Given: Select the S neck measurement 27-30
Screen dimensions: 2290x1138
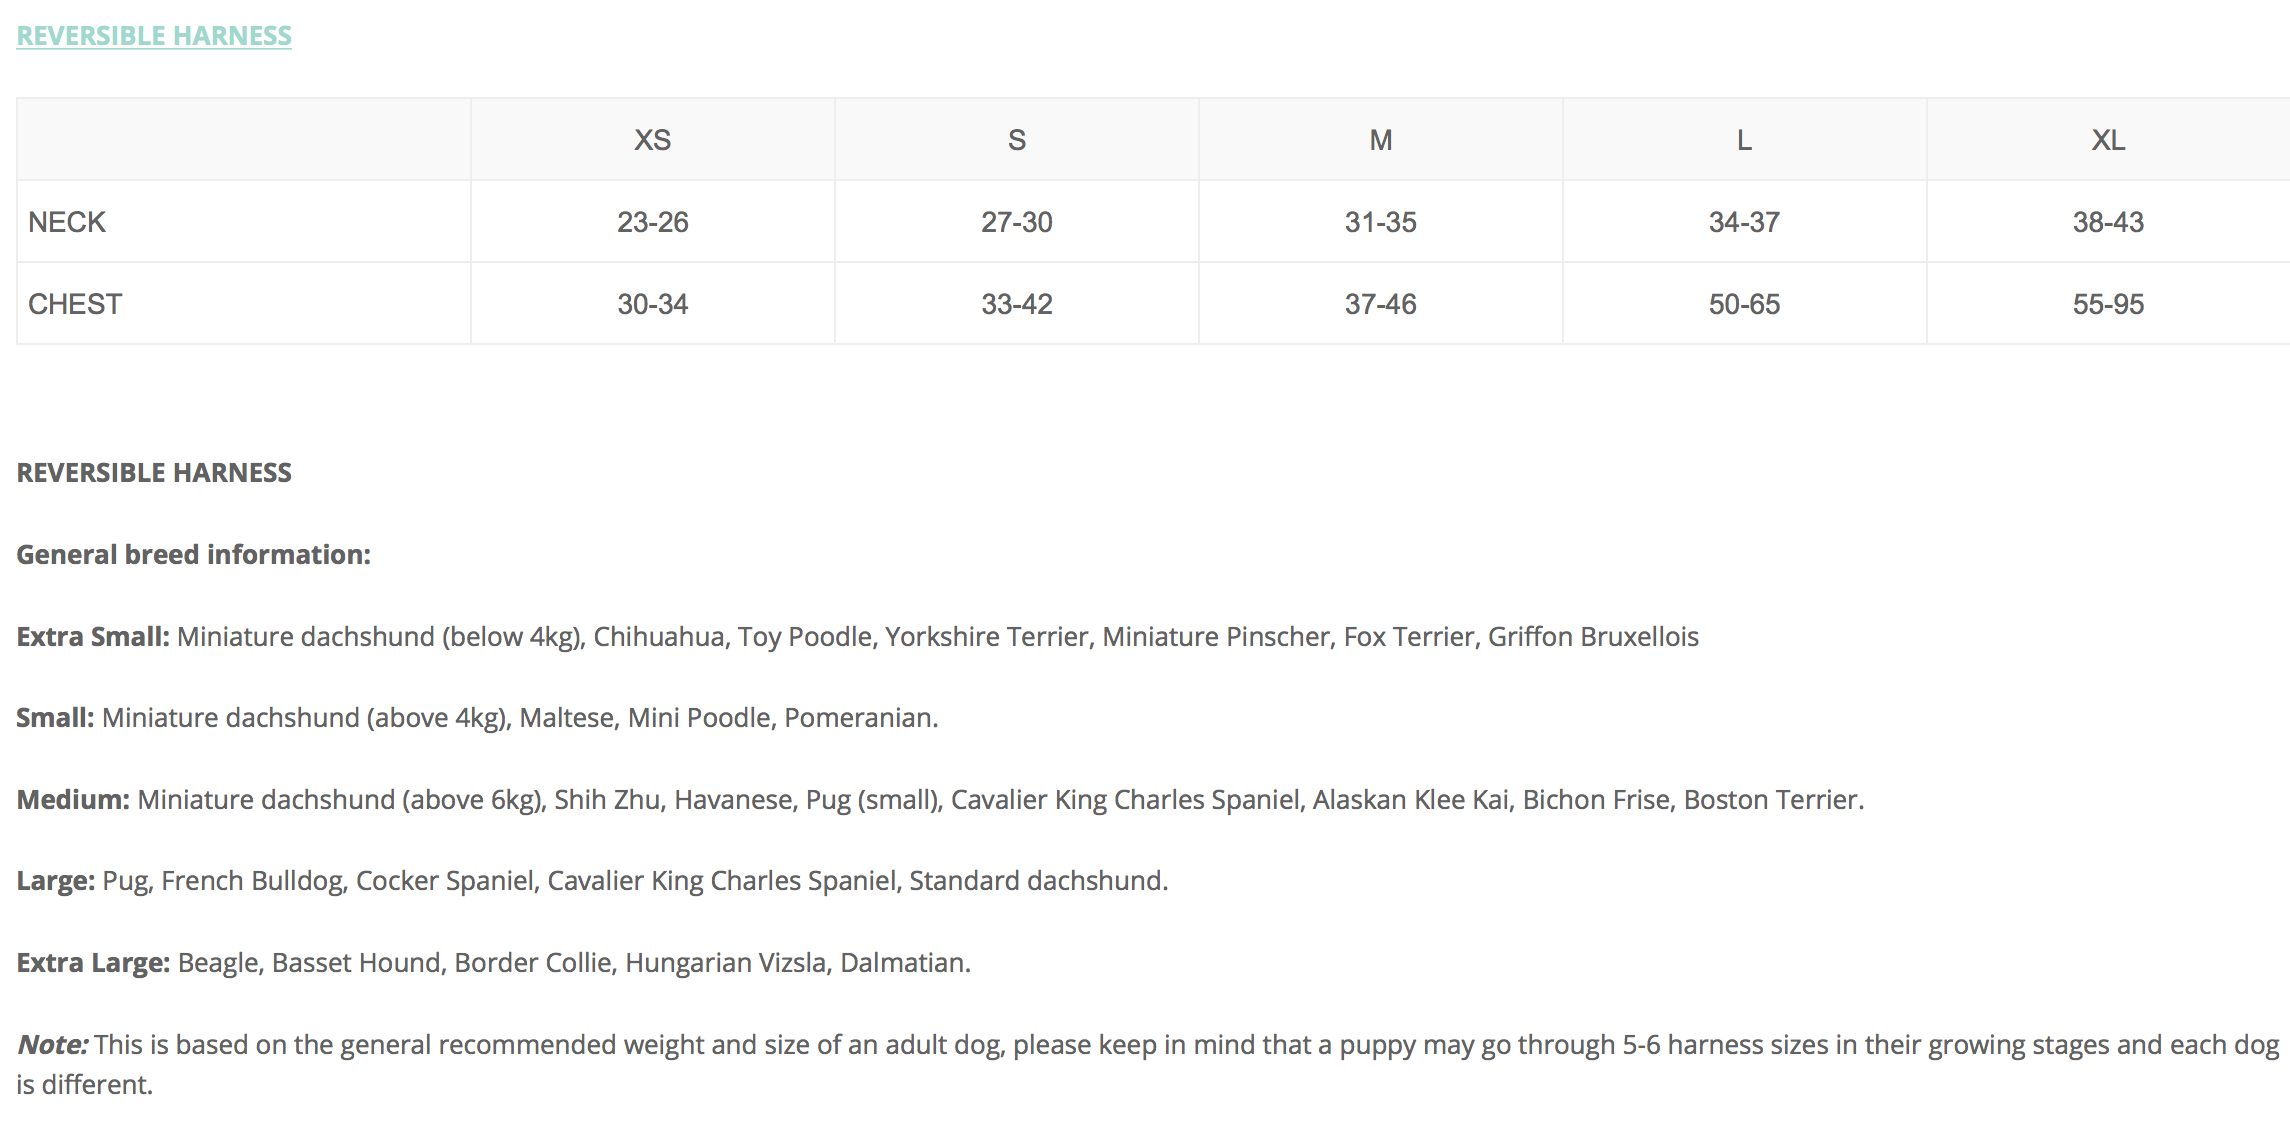Looking at the screenshot, I should coord(1016,222).
